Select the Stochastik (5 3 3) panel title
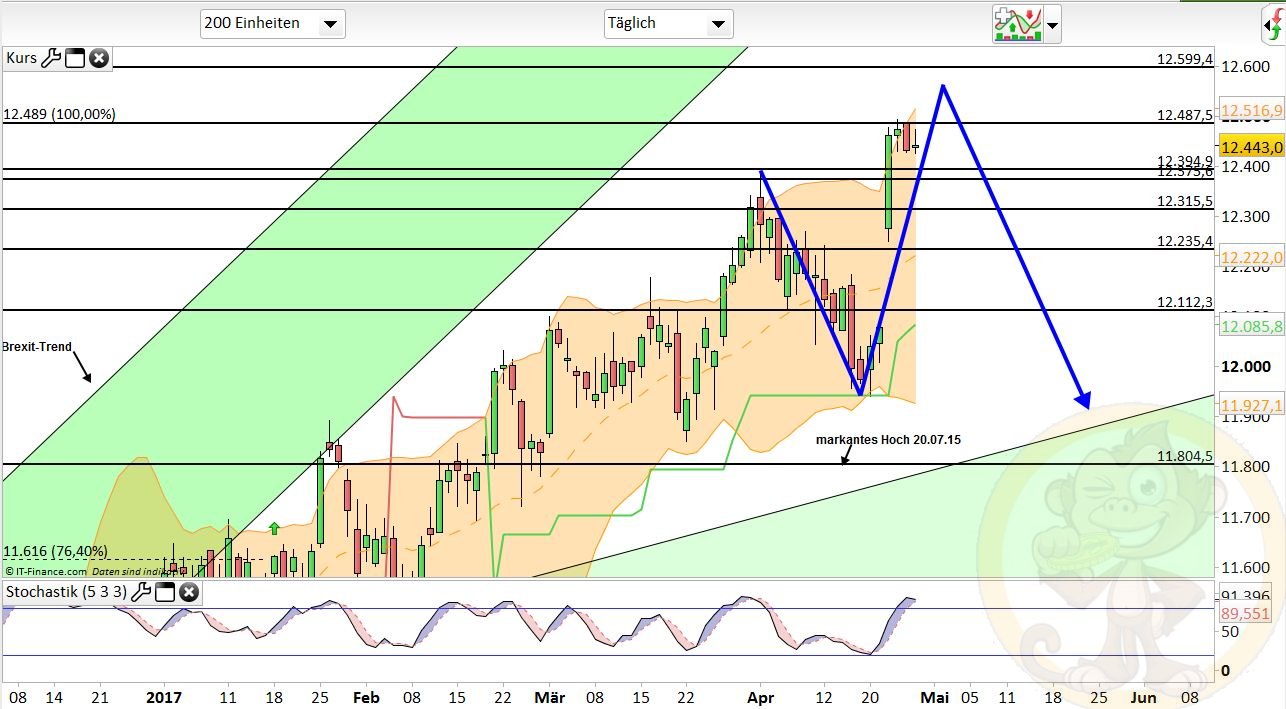This screenshot has width=1286, height=709. [x=63, y=592]
